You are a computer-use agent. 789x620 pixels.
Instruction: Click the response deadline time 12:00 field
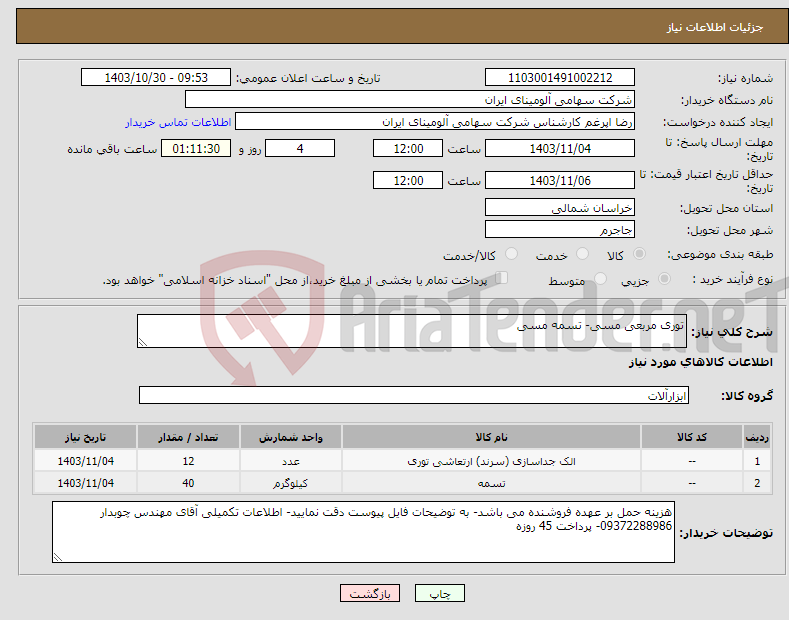coord(408,148)
